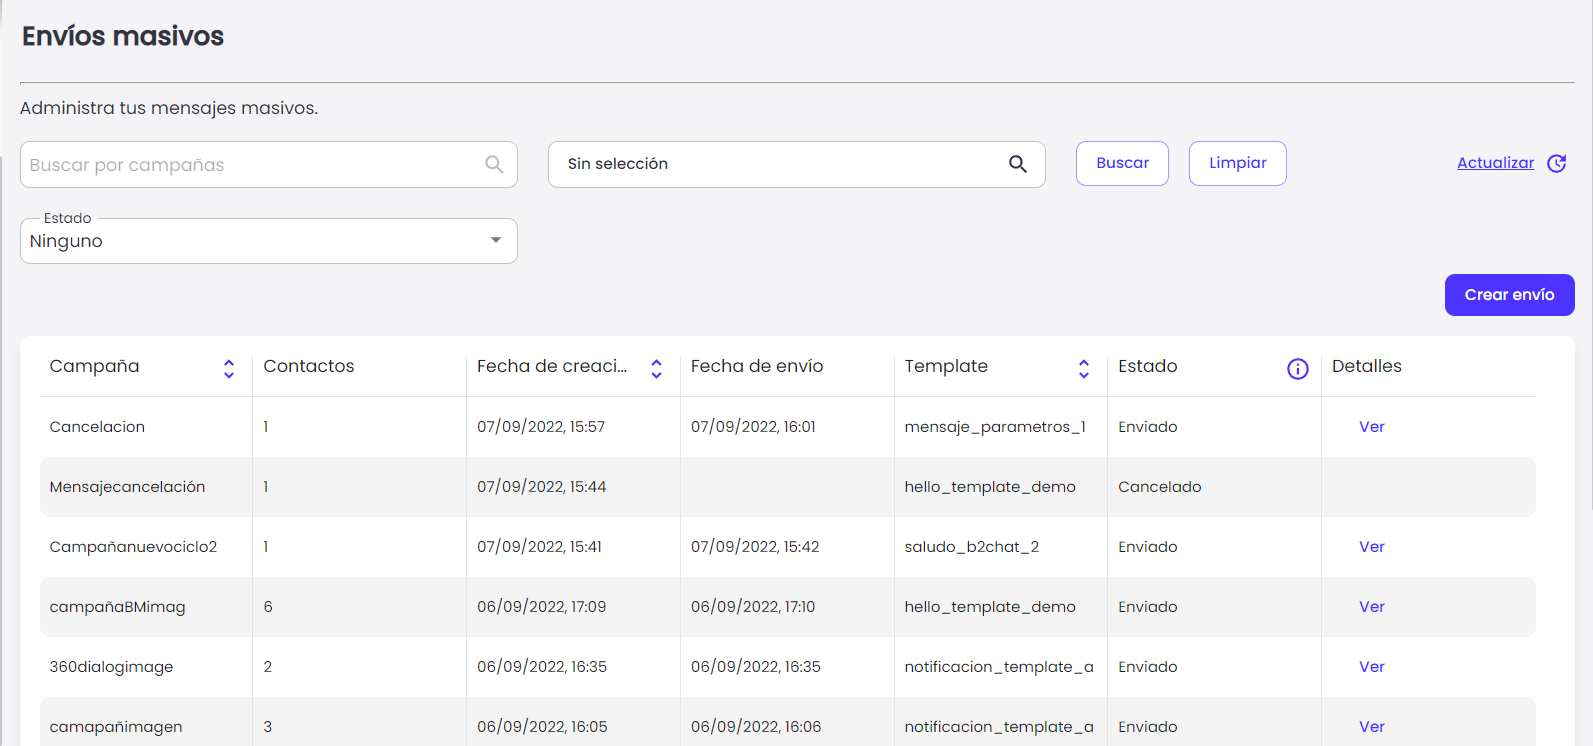Open the Sin selección selector

pos(780,164)
